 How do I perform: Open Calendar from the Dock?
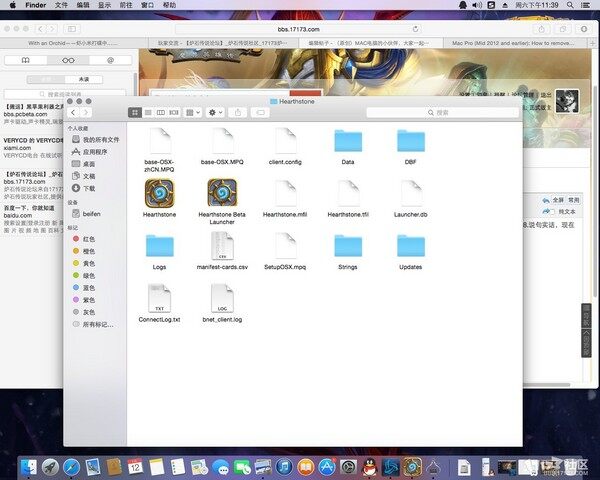click(x=135, y=467)
